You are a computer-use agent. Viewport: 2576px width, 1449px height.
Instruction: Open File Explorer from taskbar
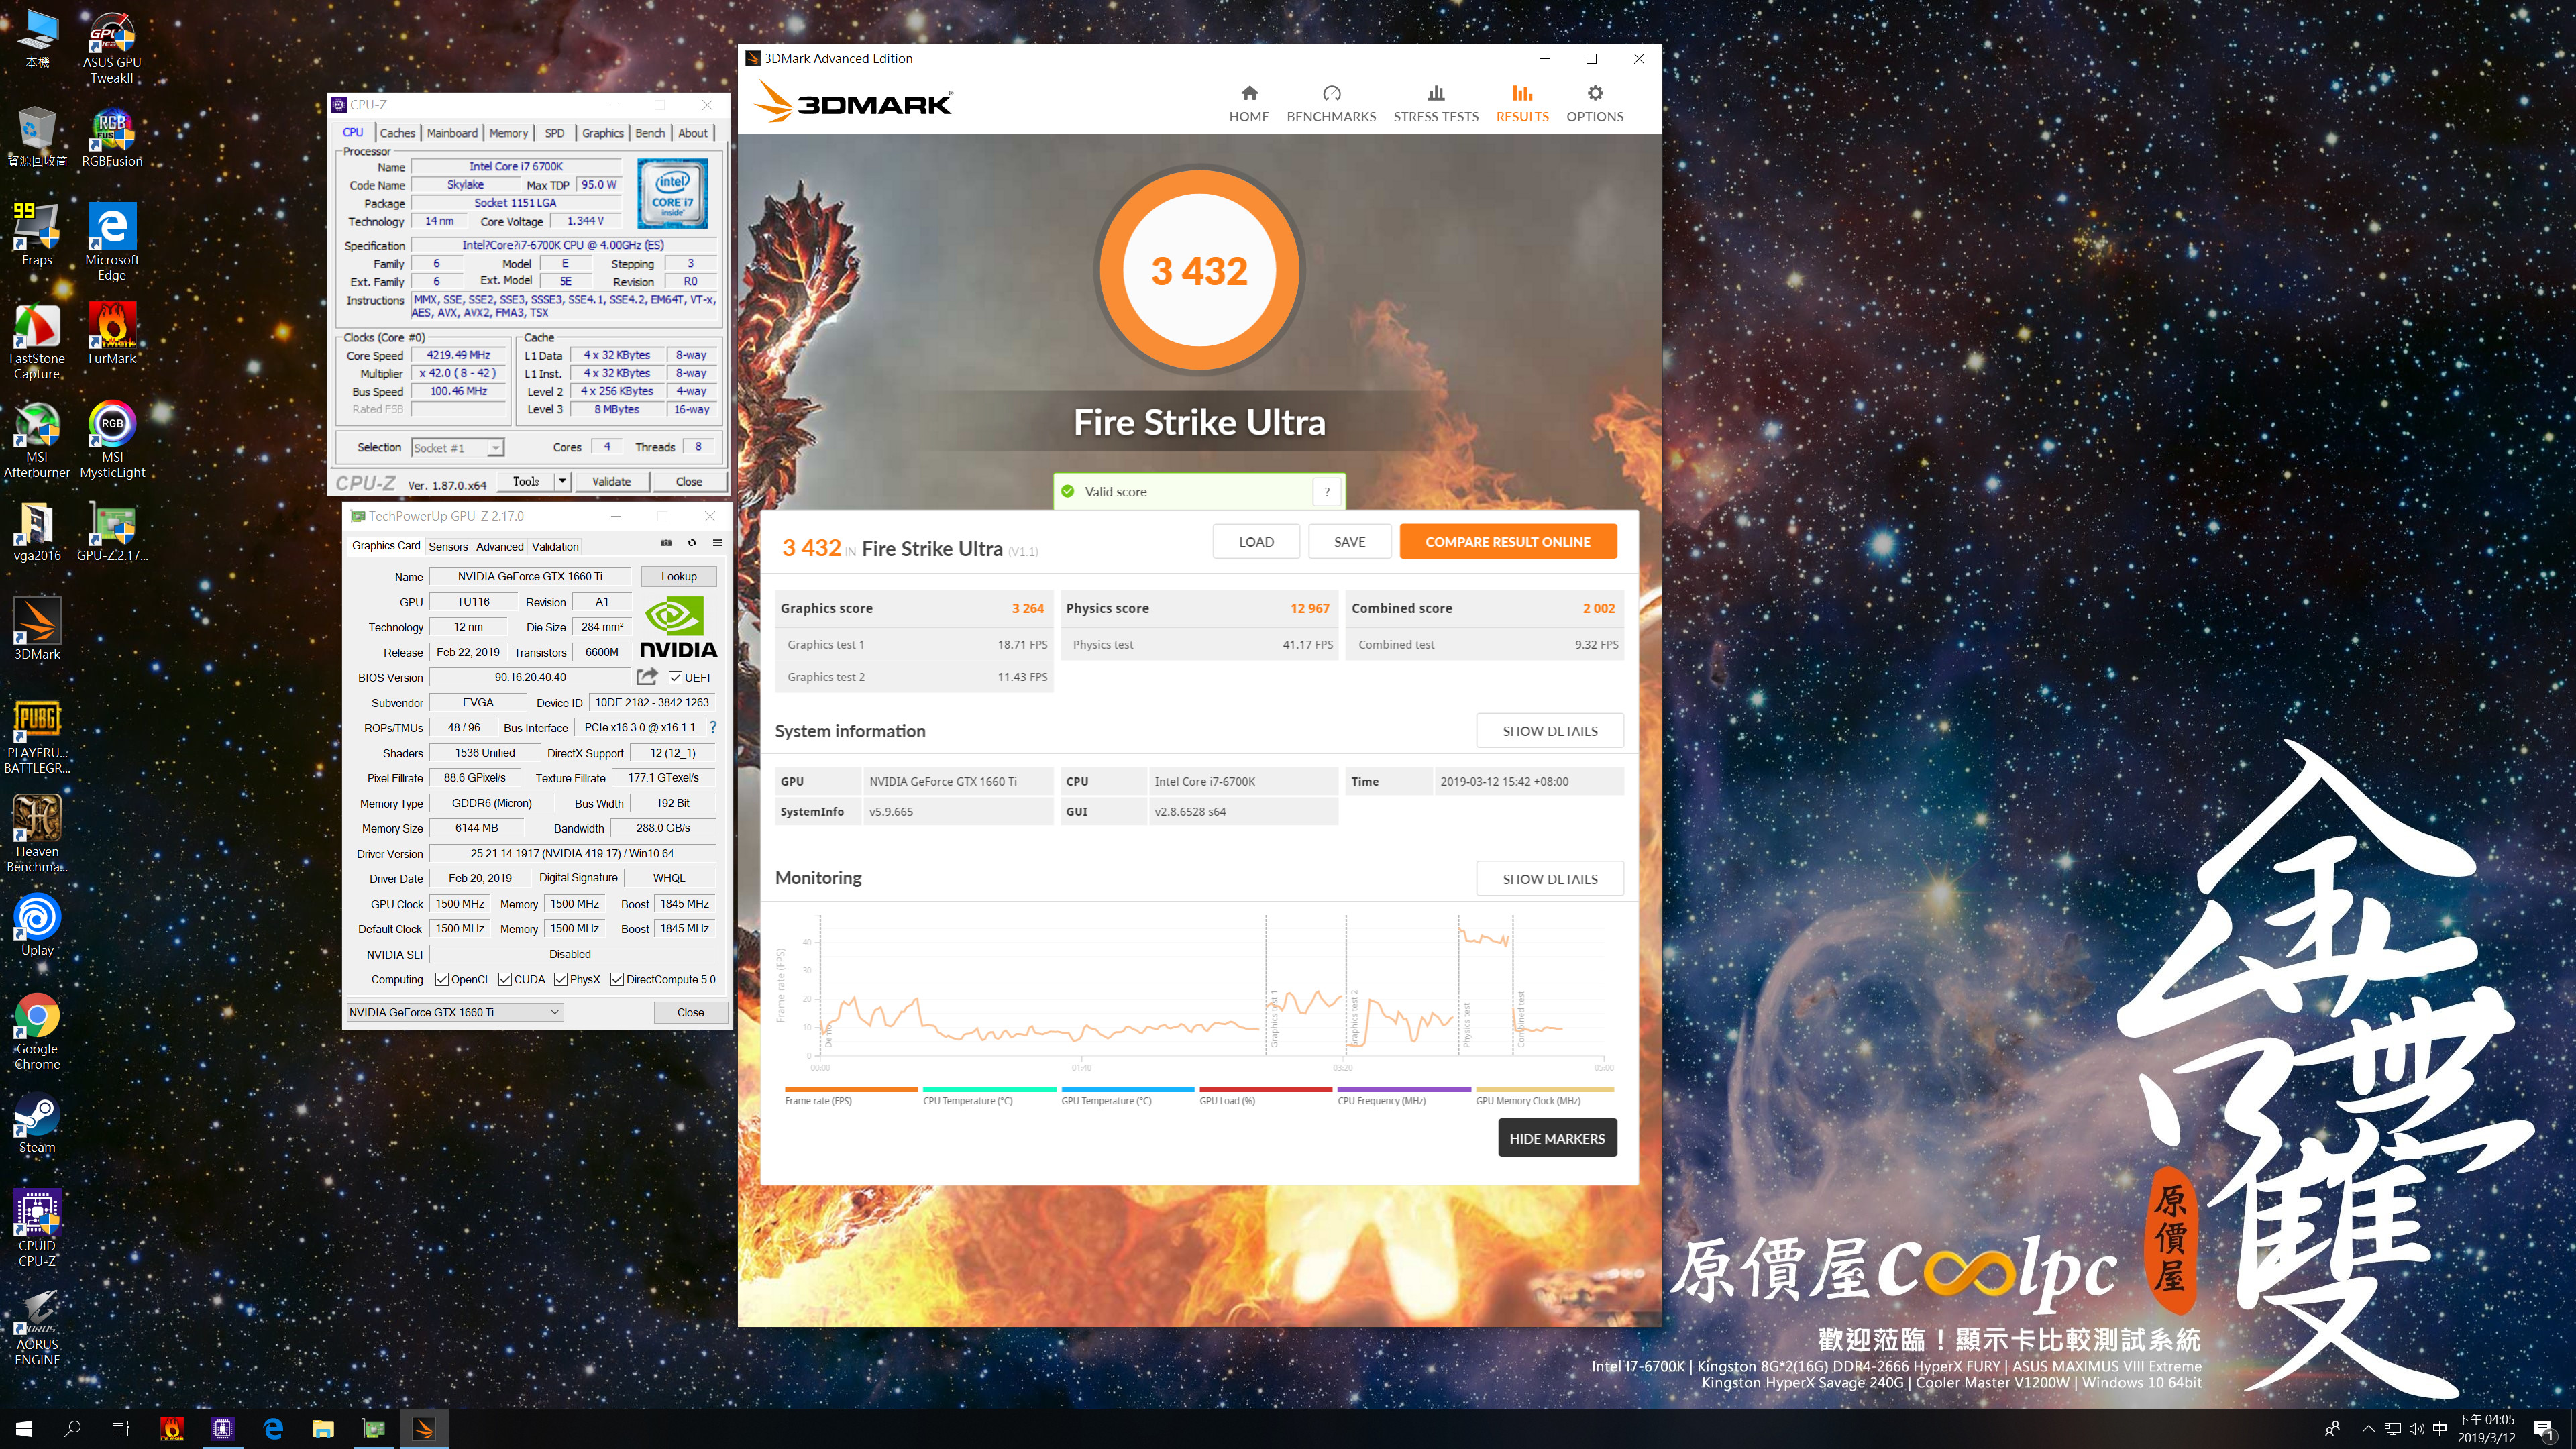[322, 1429]
